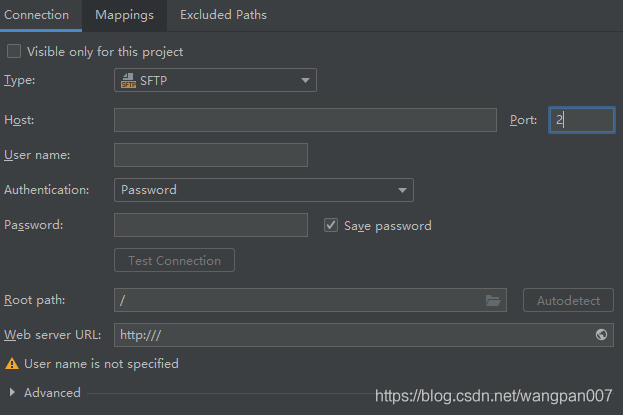This screenshot has width=623, height=415.
Task: Click the SFTP icon in Type field
Action: point(128,81)
